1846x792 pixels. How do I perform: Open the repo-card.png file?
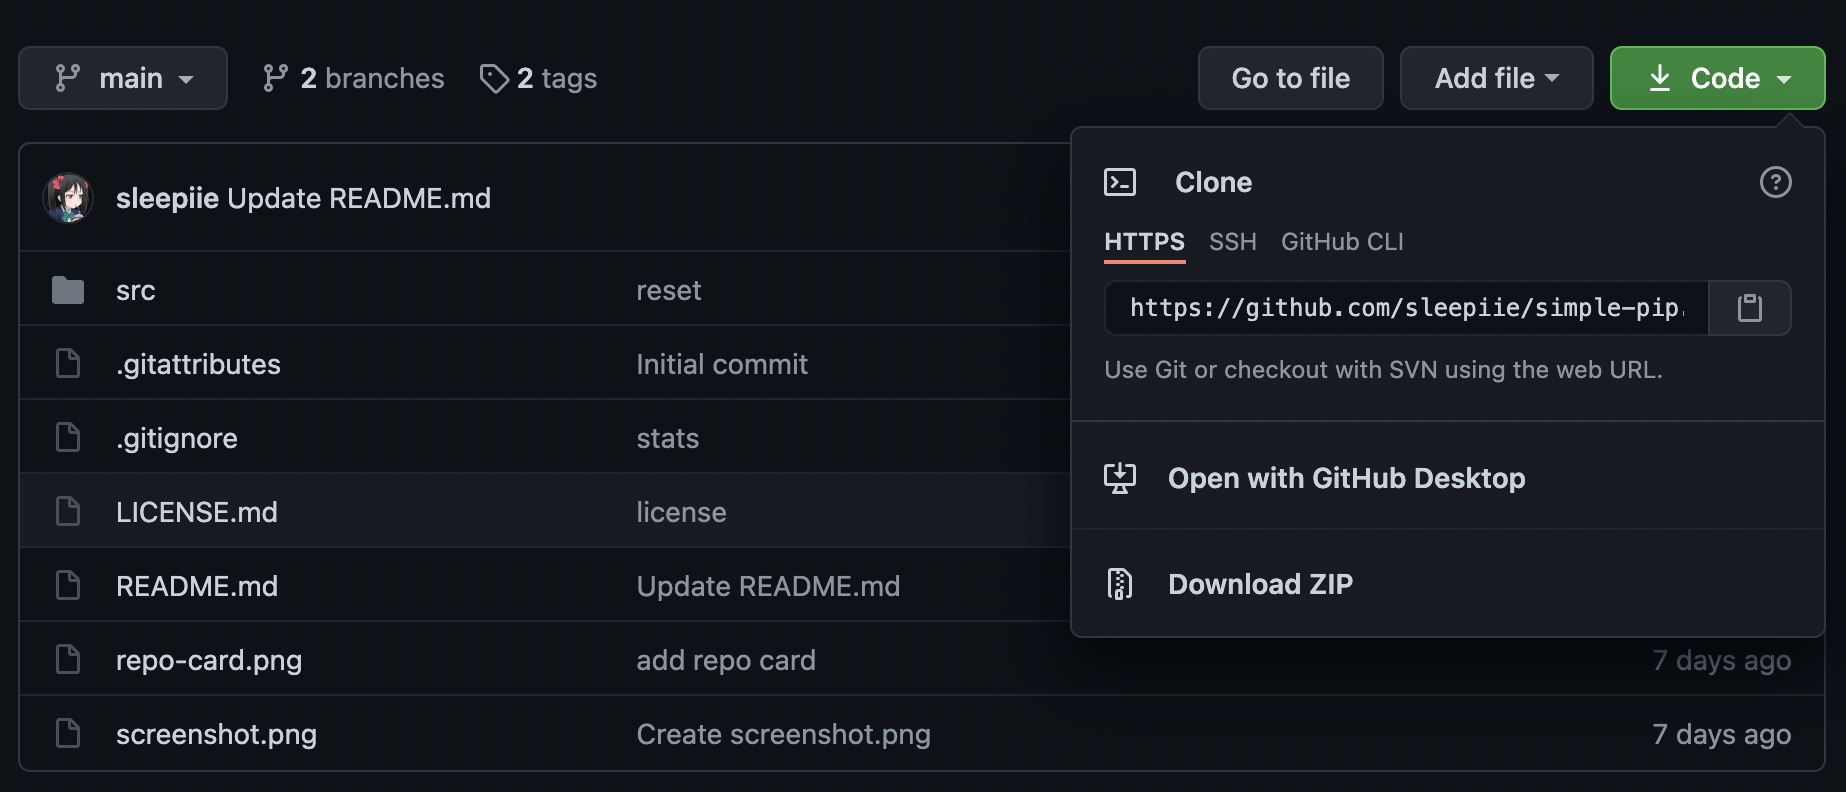209,660
